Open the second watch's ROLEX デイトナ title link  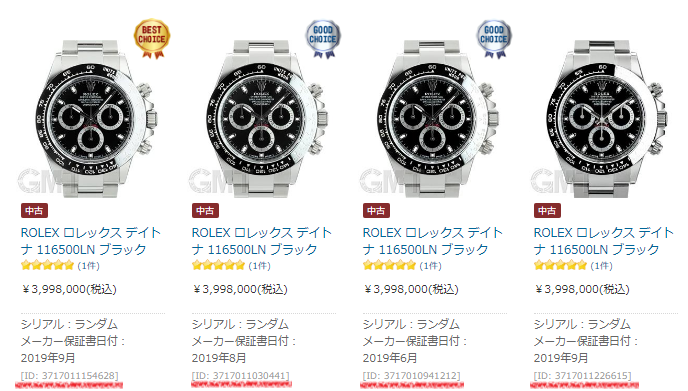pos(262,241)
